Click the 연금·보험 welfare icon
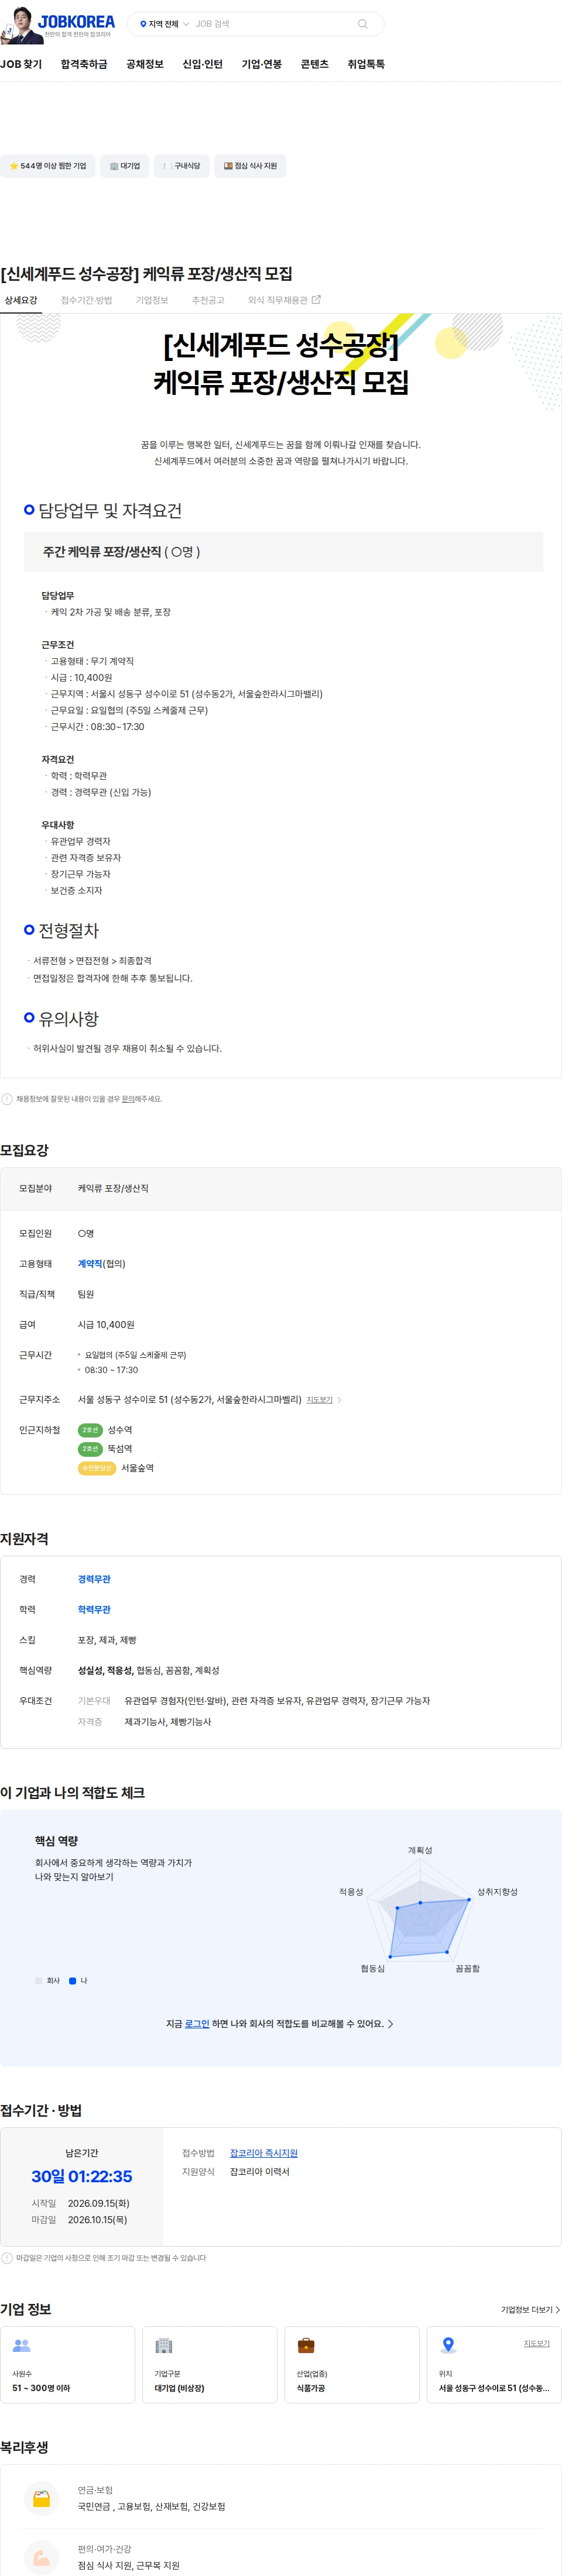 [x=41, y=2498]
